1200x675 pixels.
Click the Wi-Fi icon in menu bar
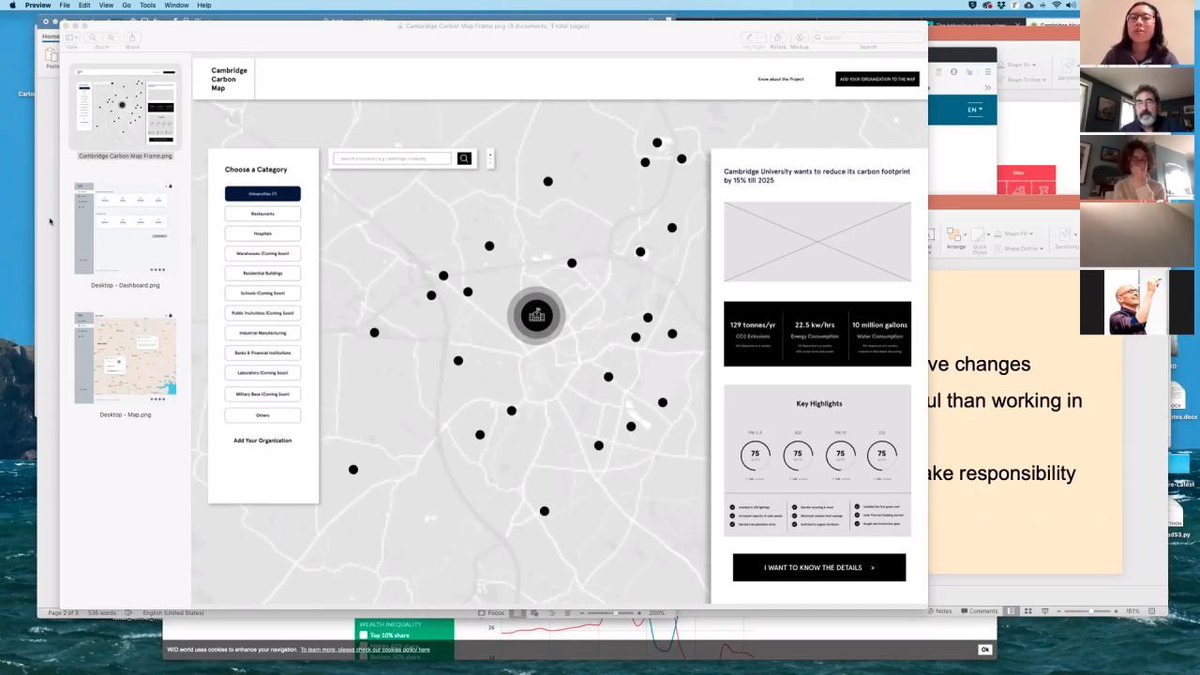coord(1056,5)
